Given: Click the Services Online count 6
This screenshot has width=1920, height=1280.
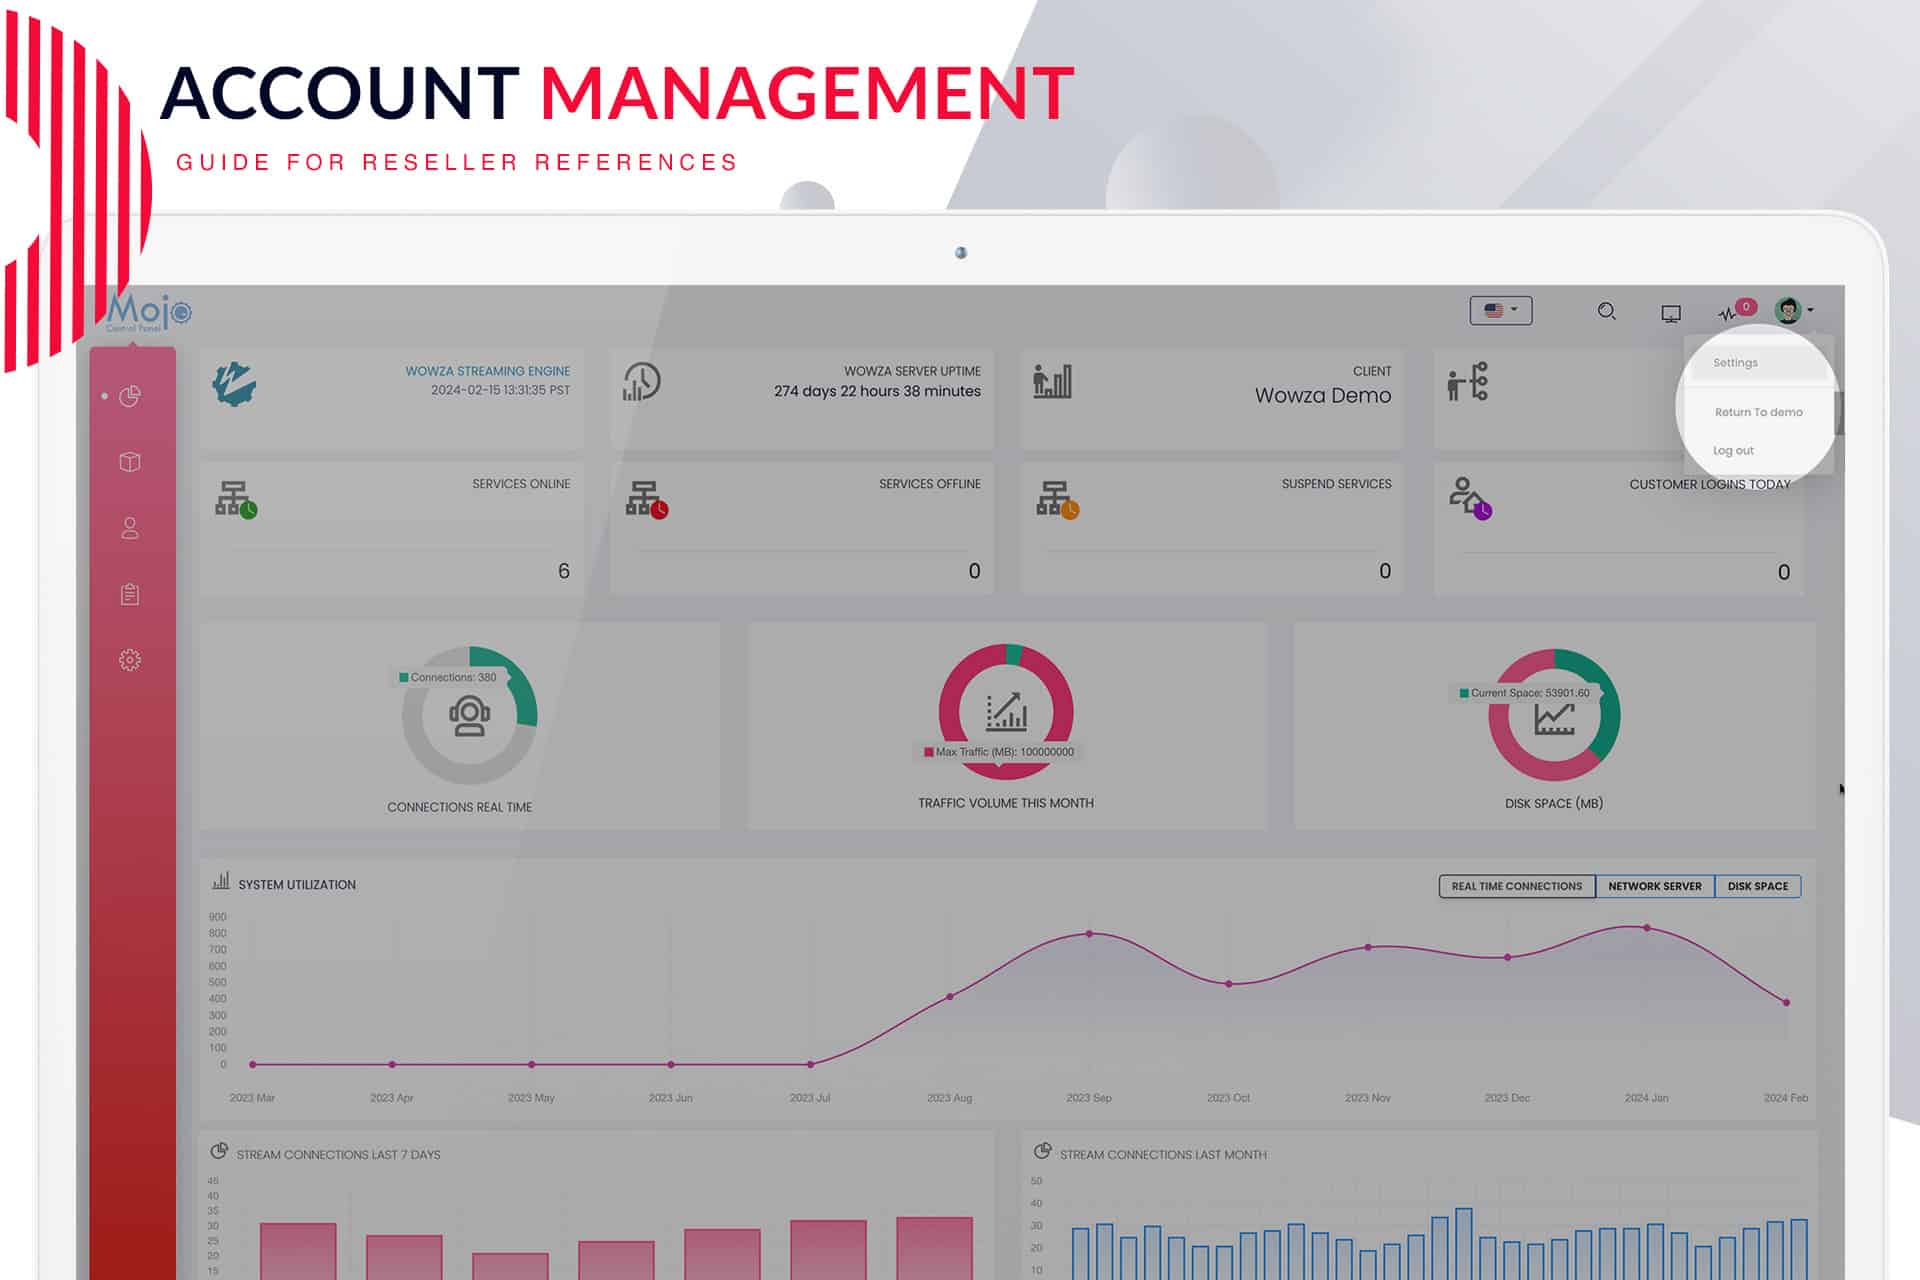Looking at the screenshot, I should coord(564,571).
